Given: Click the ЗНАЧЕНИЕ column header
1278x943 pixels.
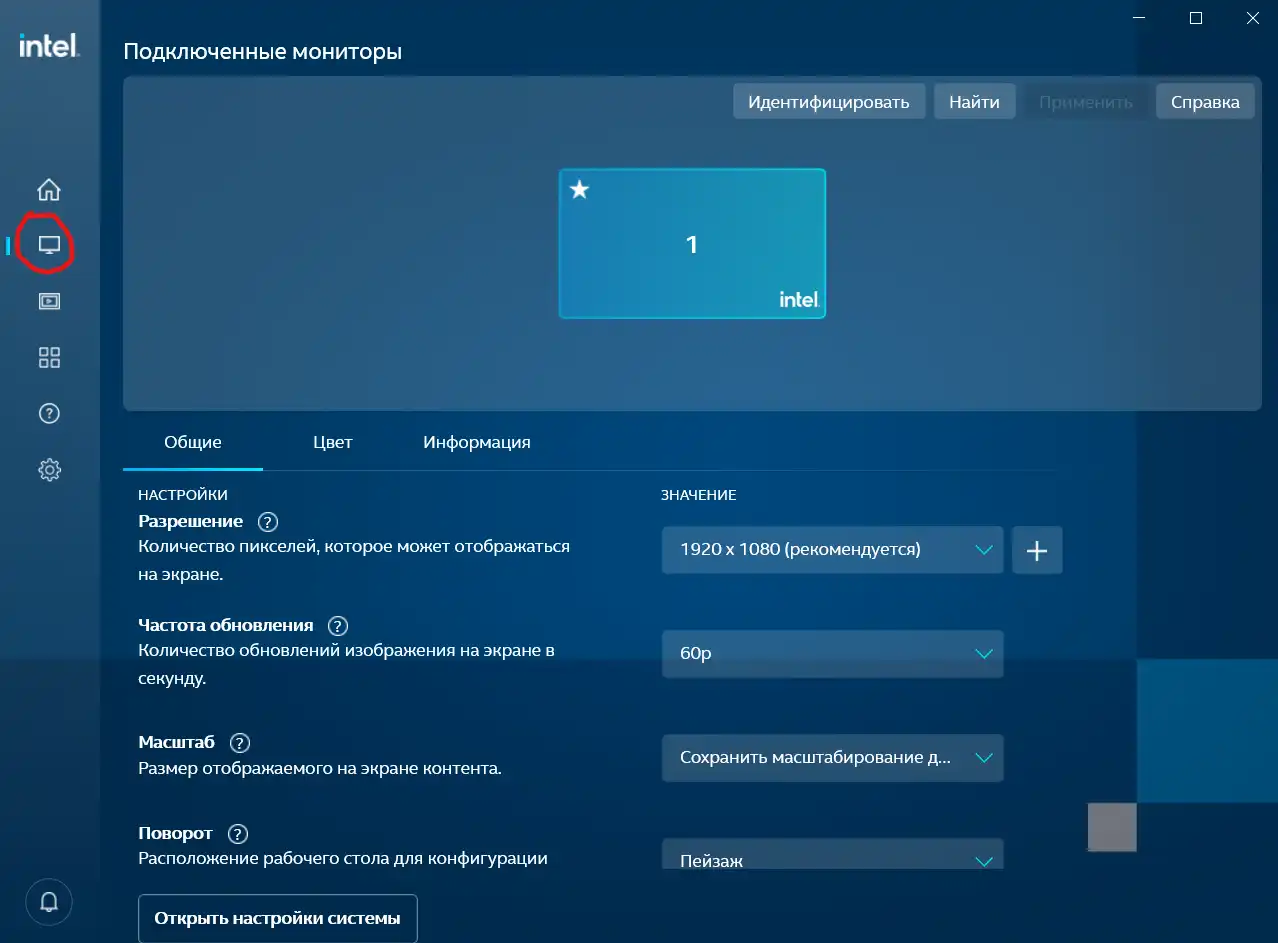Looking at the screenshot, I should tap(699, 495).
